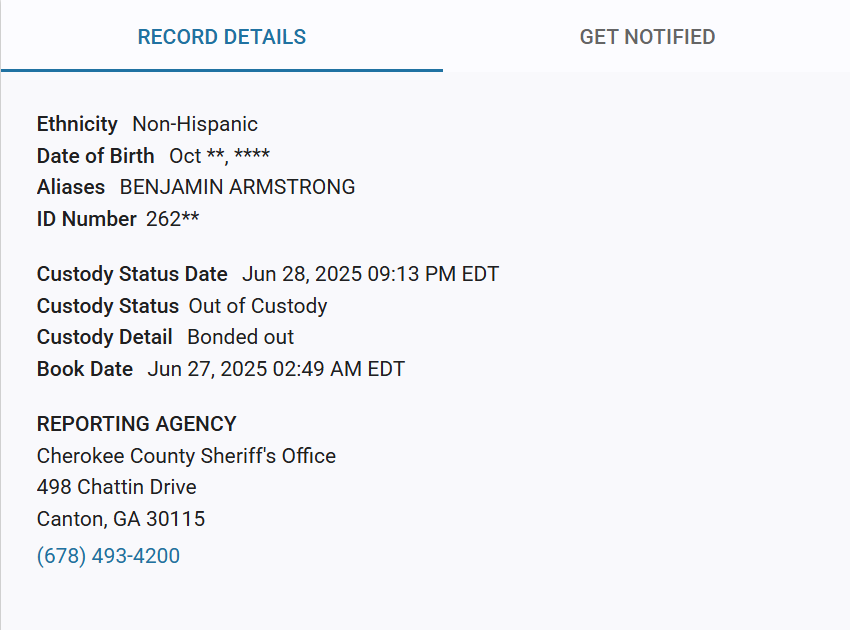The width and height of the screenshot is (850, 630).
Task: Click the Non-Hispanic ethnicity value
Action: click(195, 124)
